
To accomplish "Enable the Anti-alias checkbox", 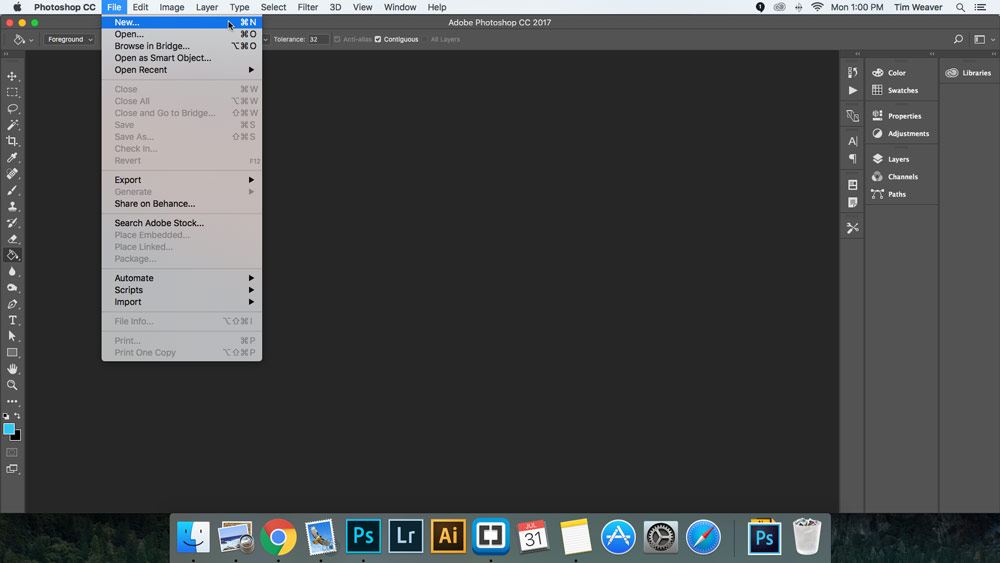I will pyautogui.click(x=338, y=40).
